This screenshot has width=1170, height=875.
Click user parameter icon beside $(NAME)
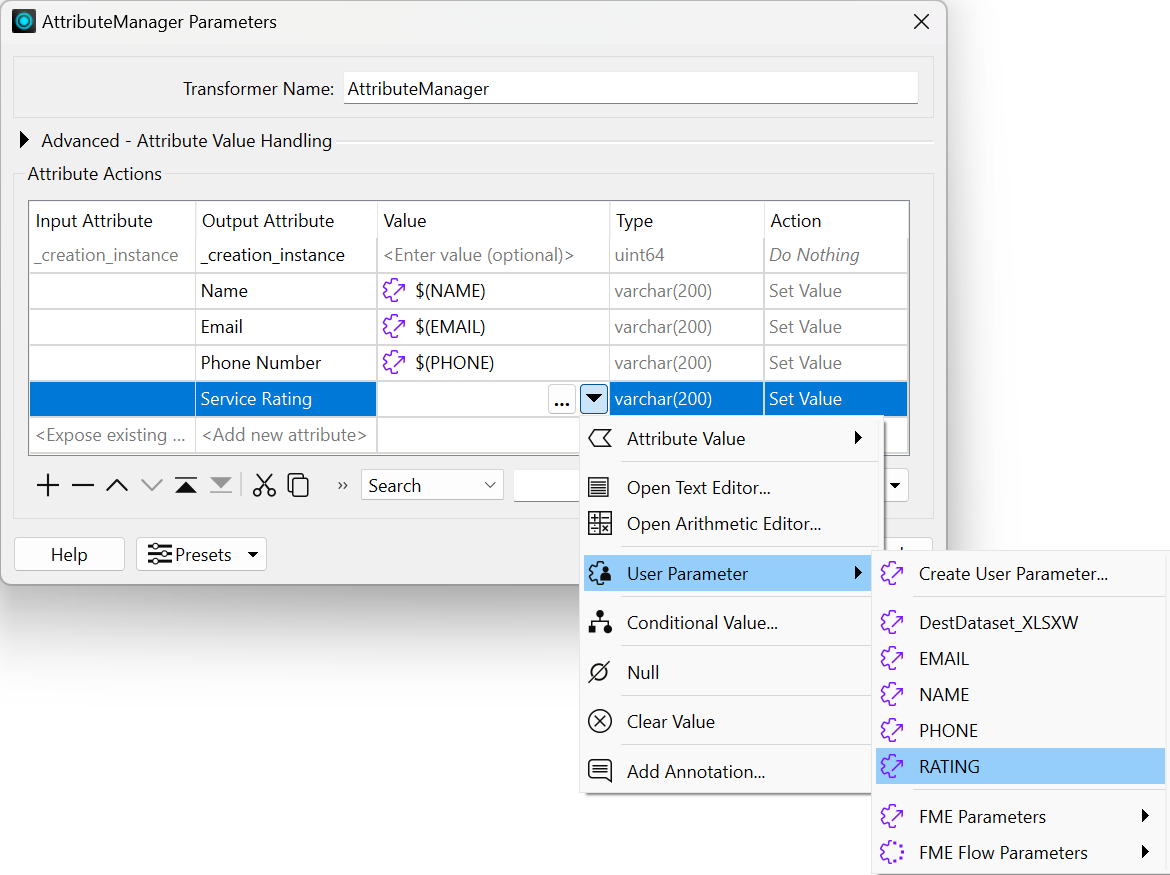pos(394,290)
